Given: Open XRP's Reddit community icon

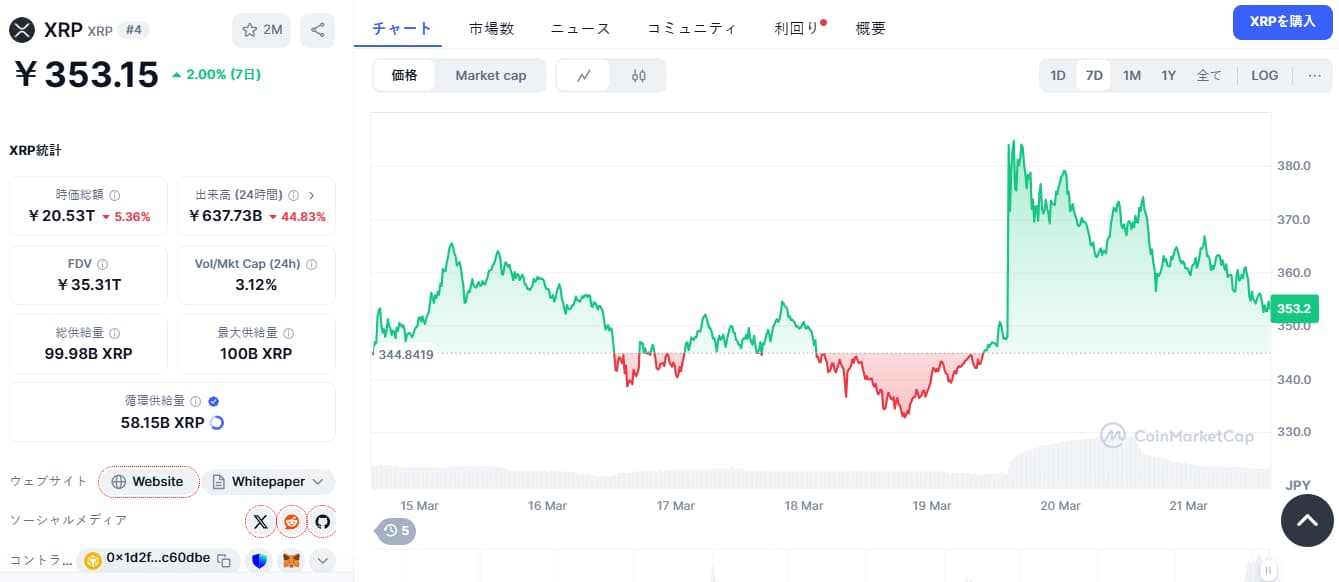Looking at the screenshot, I should coord(291,521).
